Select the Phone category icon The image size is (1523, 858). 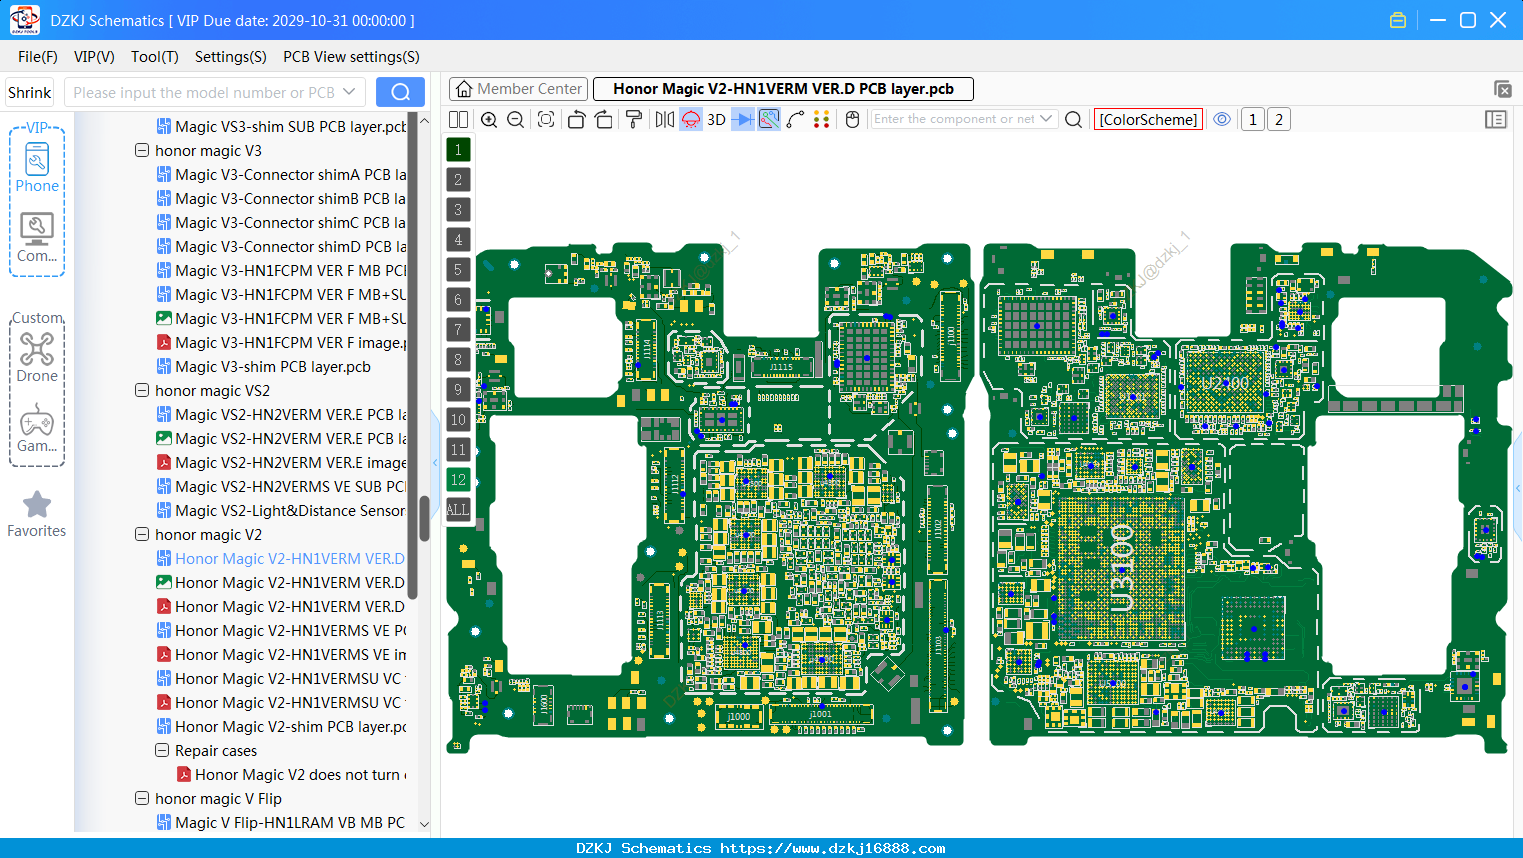[x=37, y=167]
